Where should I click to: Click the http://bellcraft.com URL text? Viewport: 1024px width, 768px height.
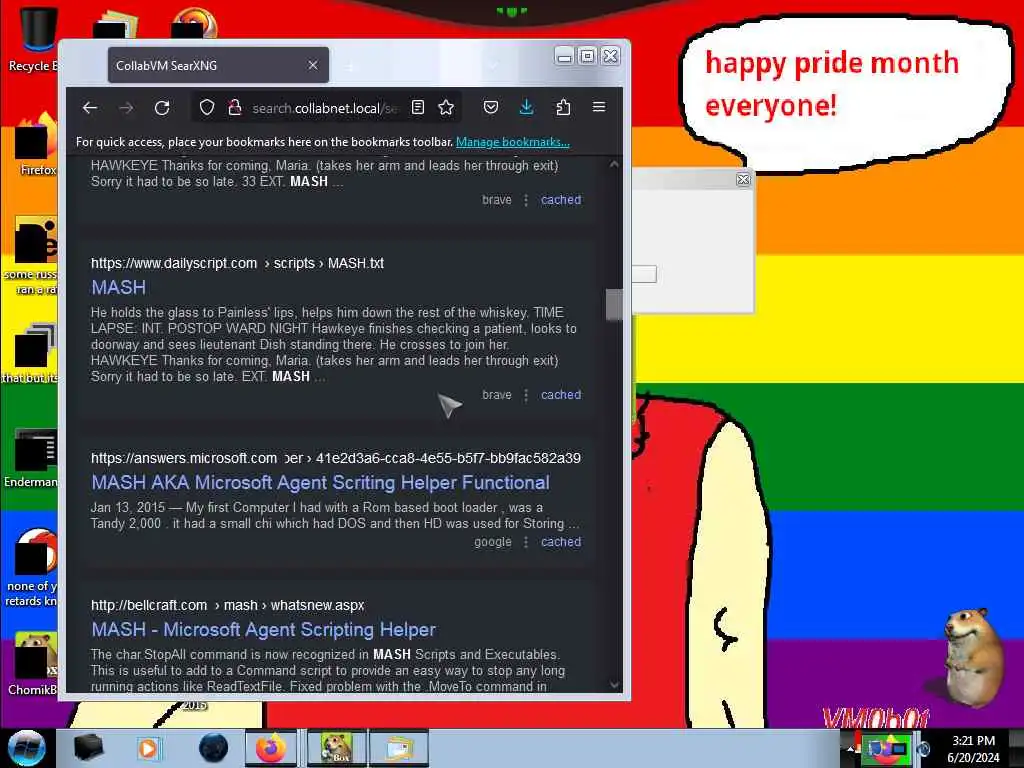(149, 605)
